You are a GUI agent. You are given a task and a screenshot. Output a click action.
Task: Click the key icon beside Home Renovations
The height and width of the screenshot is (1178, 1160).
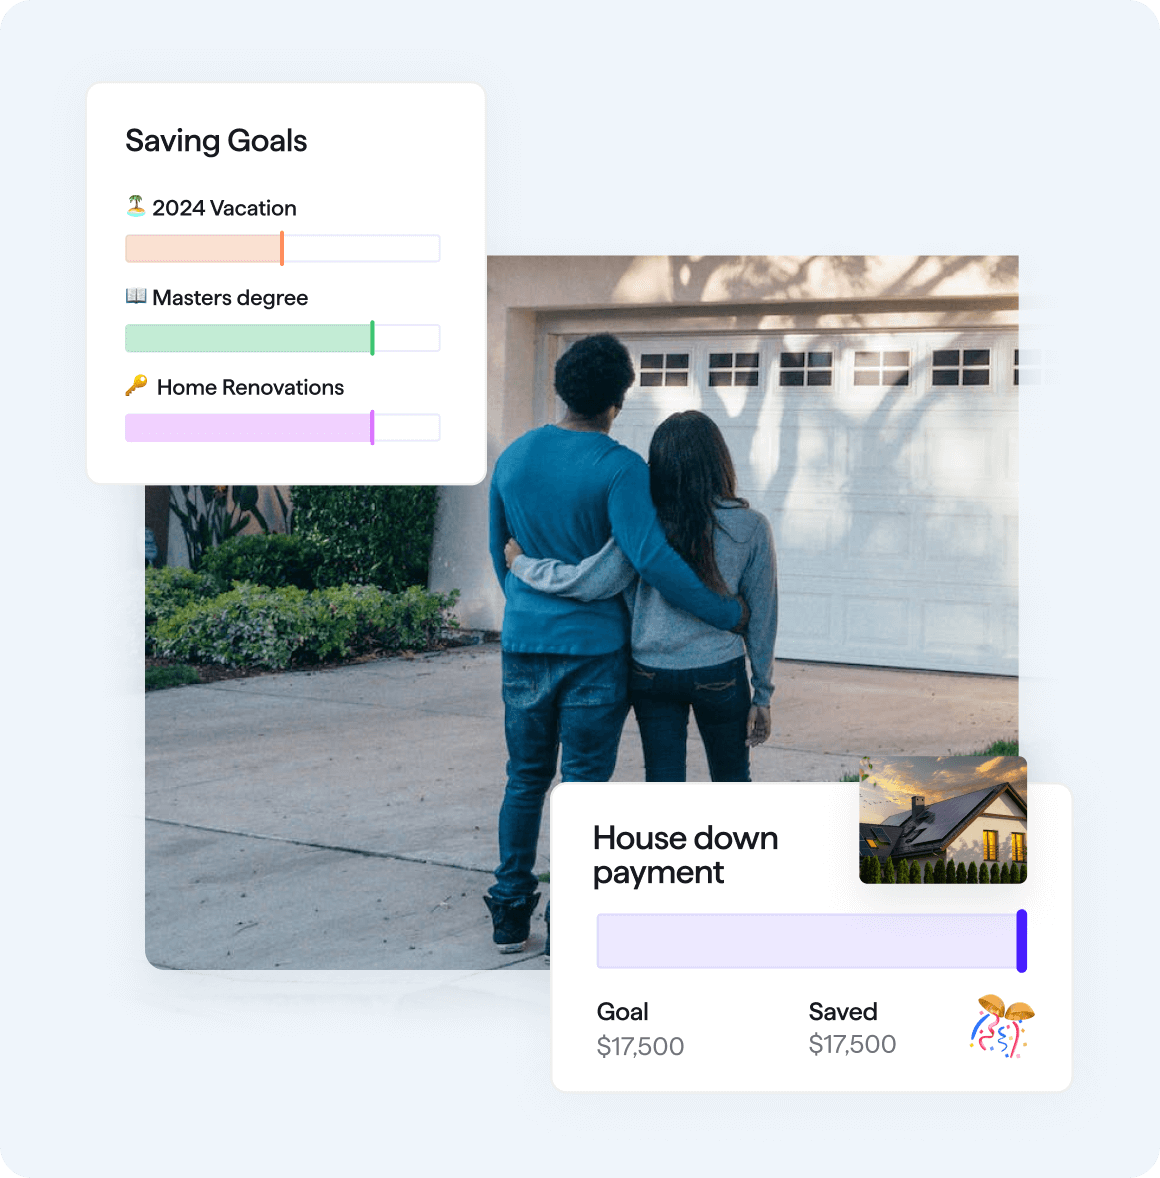point(136,385)
